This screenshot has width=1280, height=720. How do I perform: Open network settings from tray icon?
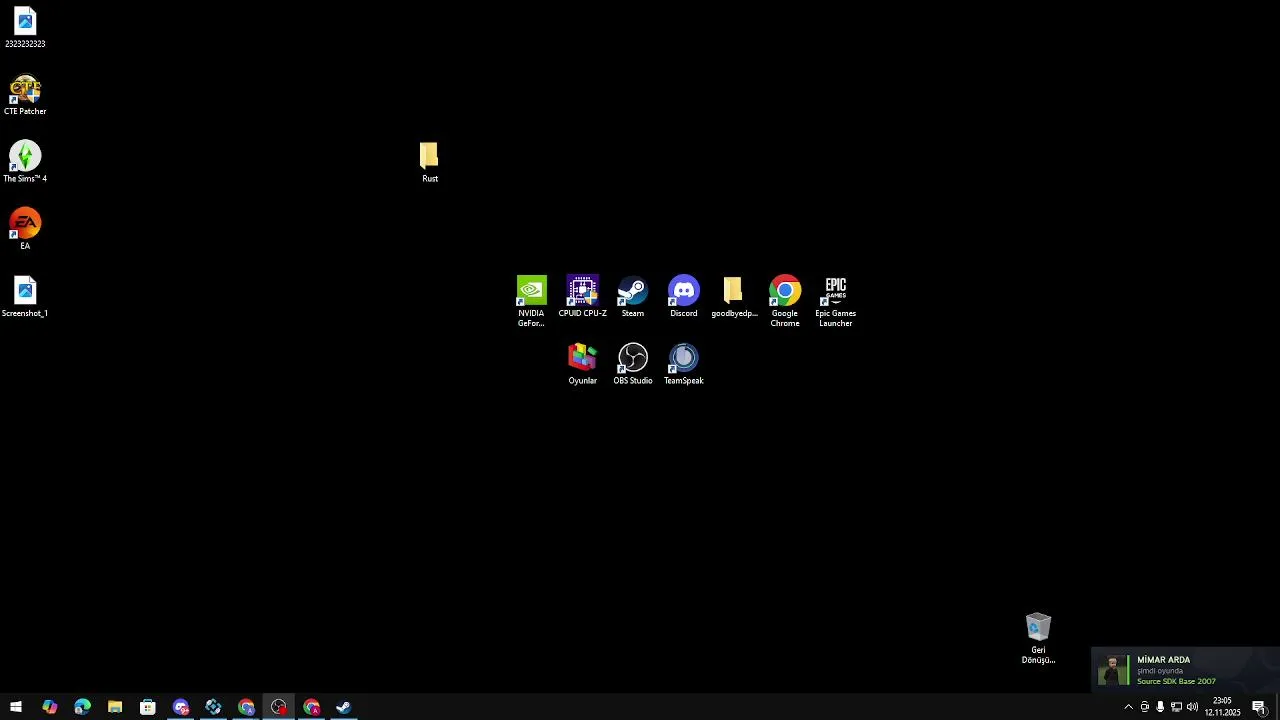pyautogui.click(x=1176, y=707)
